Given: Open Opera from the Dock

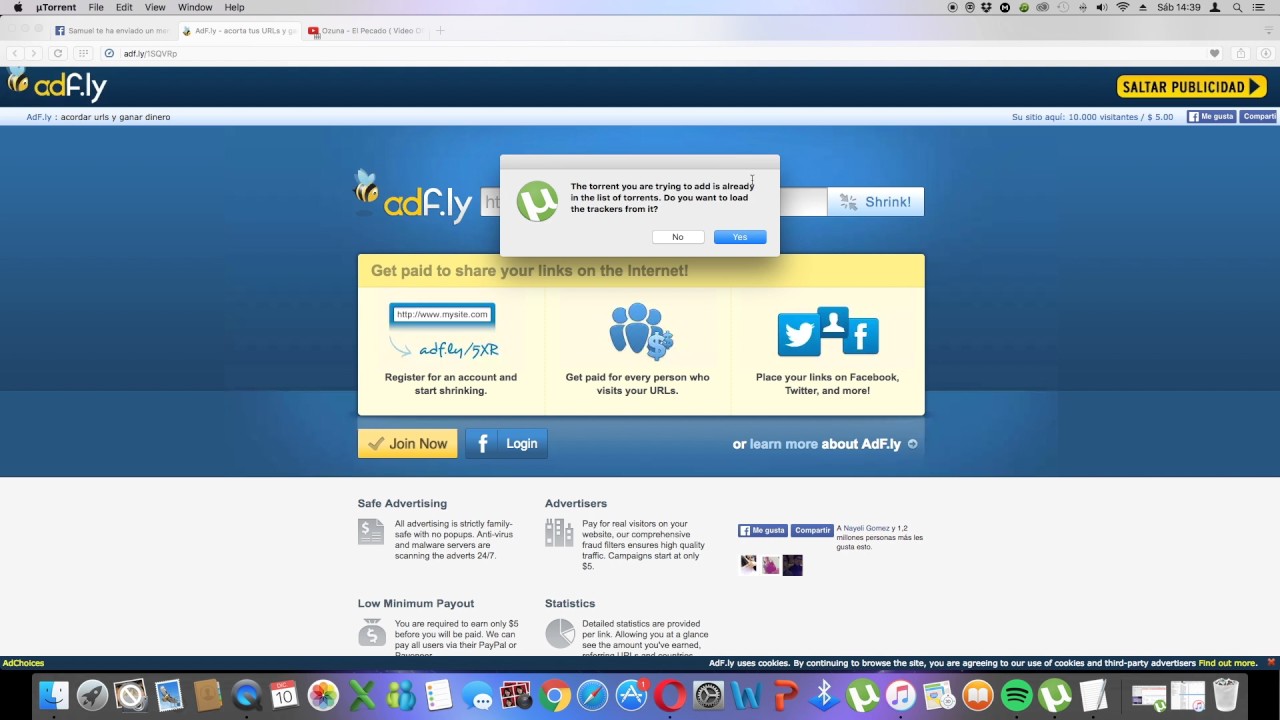Looking at the screenshot, I should (x=670, y=695).
